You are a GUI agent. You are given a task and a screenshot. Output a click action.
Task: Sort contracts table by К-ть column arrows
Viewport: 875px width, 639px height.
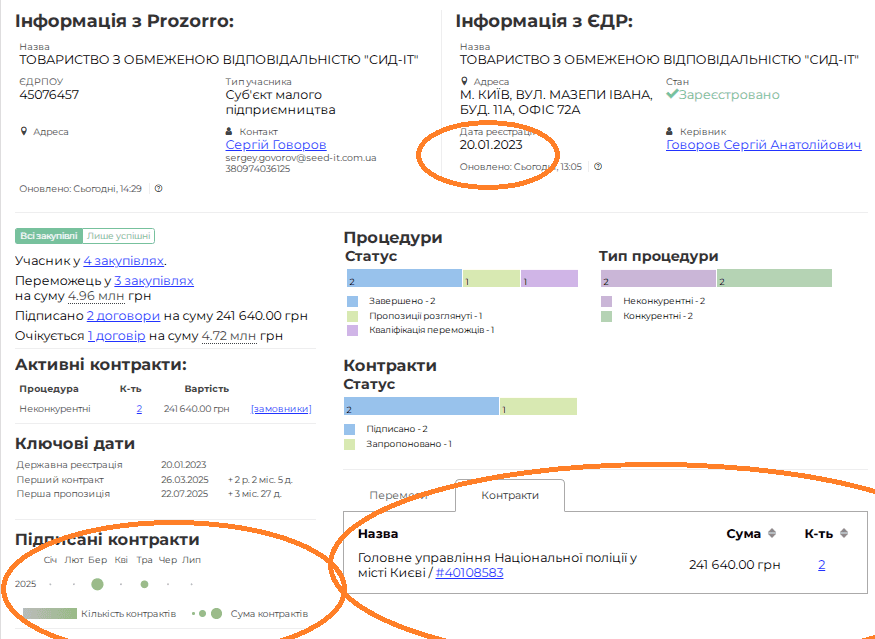[843, 534]
